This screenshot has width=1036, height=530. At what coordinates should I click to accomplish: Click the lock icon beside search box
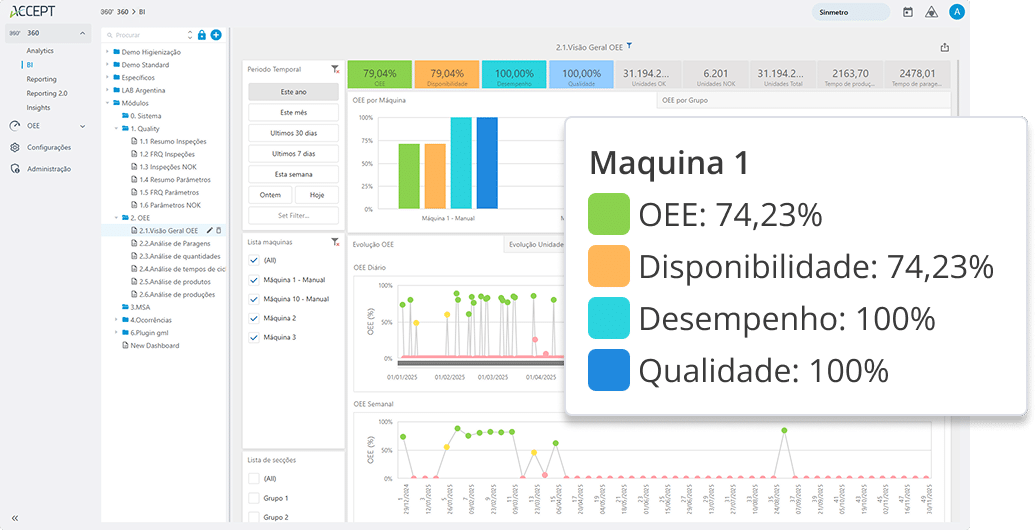pos(202,35)
